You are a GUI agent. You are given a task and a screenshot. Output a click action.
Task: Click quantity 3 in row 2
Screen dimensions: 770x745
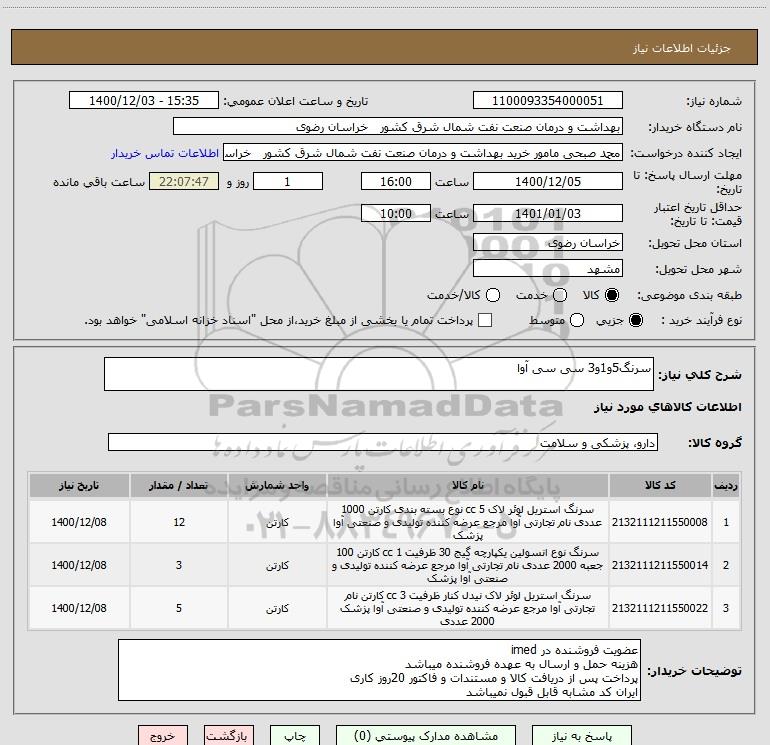coord(179,565)
